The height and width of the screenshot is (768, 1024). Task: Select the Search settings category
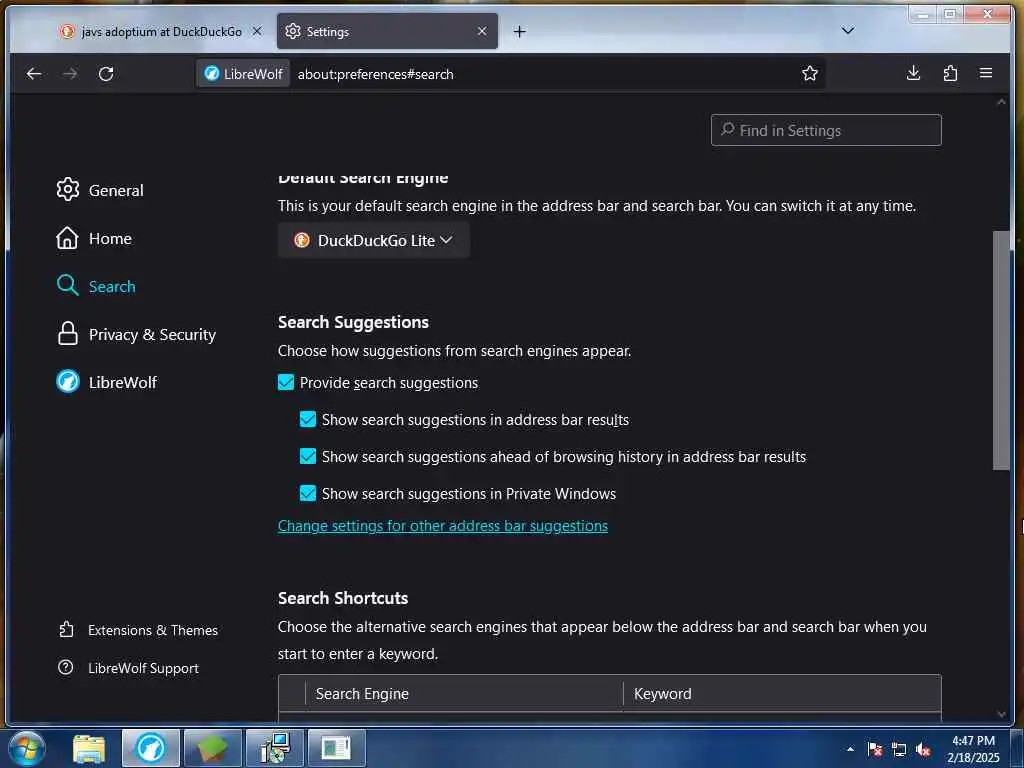[x=96, y=286]
